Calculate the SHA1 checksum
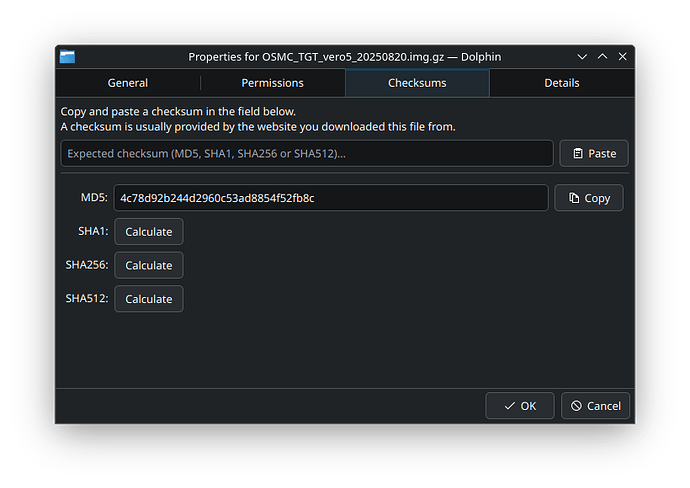The width and height of the screenshot is (690, 488). [148, 232]
